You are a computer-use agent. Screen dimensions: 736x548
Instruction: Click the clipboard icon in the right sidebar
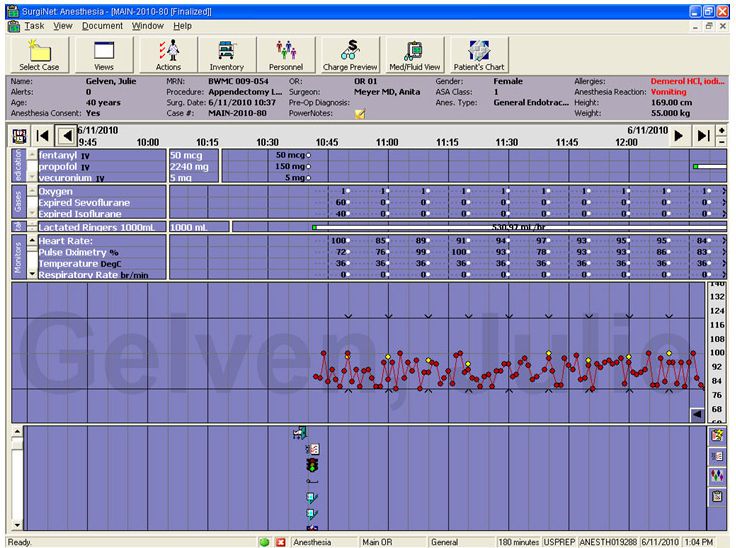(x=717, y=496)
